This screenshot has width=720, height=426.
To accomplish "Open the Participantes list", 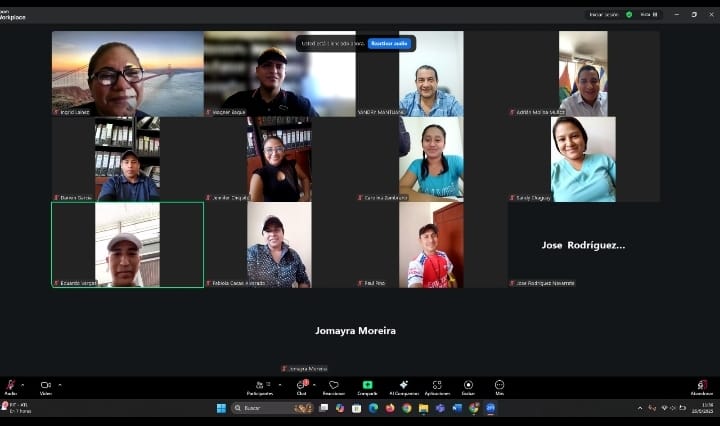I will pos(259,386).
